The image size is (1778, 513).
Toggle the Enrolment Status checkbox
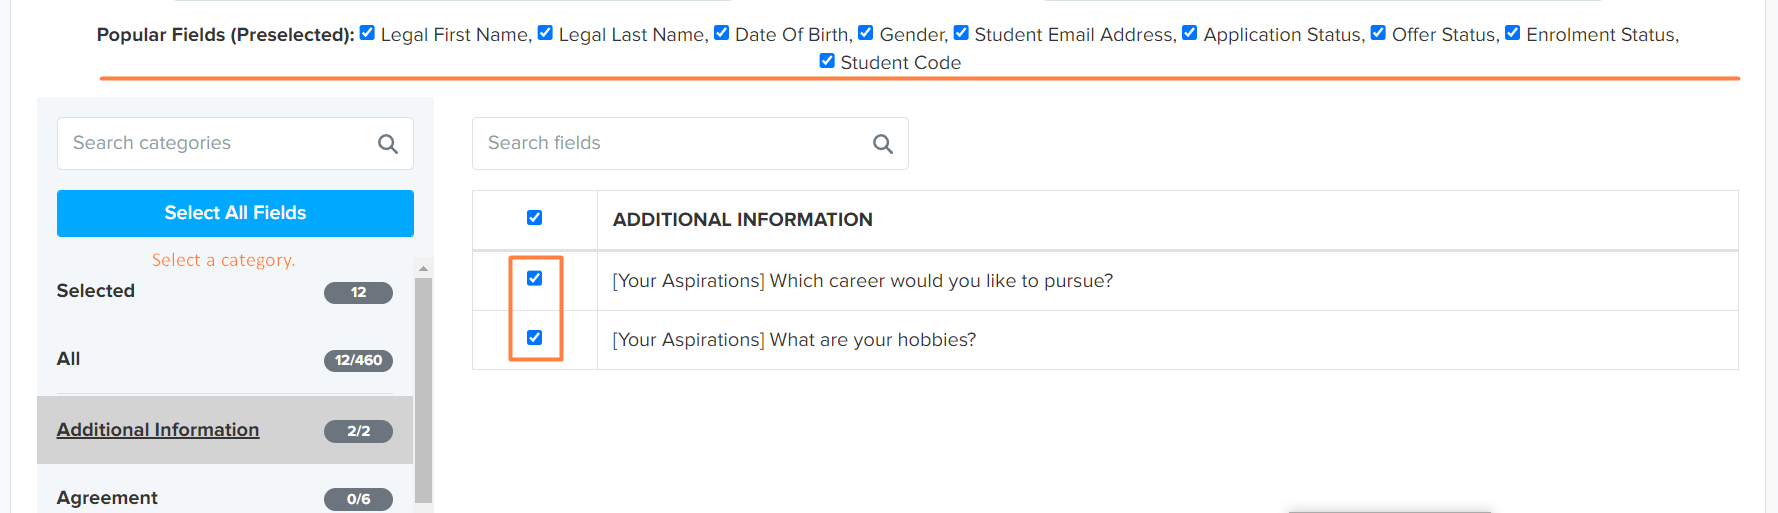(x=1513, y=33)
